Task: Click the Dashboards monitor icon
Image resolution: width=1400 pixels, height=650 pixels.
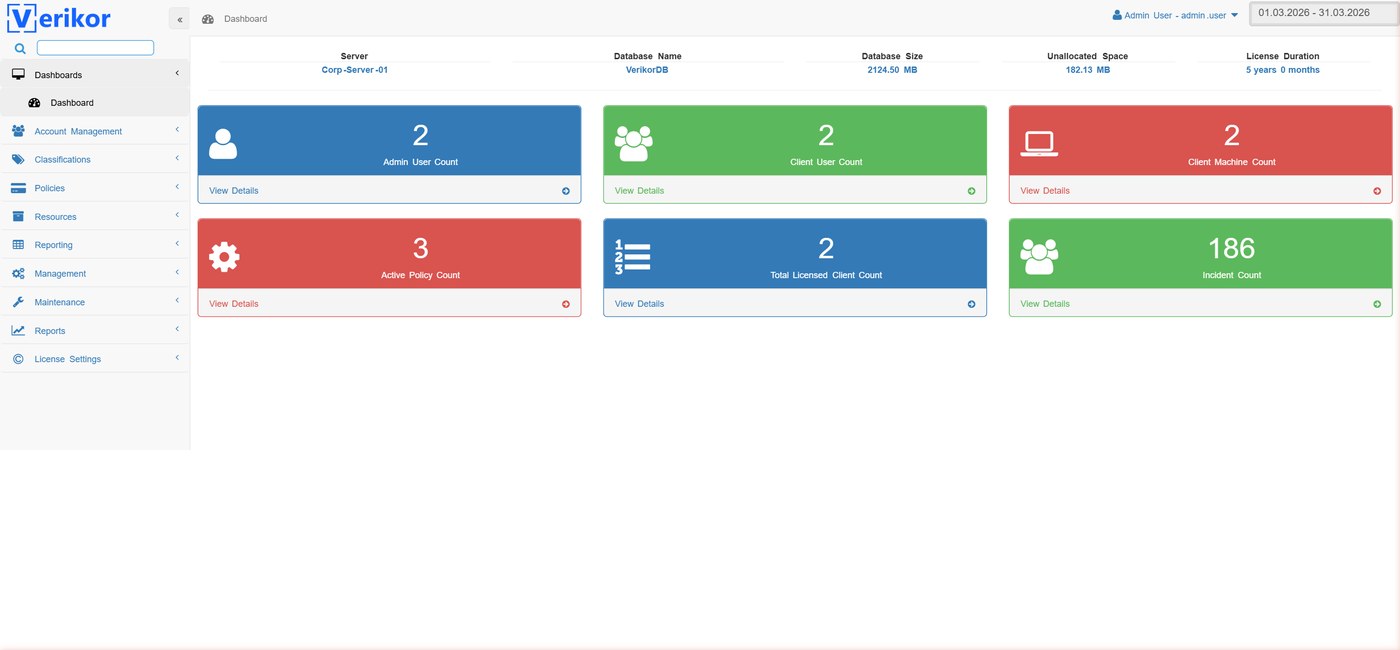Action: [x=18, y=74]
